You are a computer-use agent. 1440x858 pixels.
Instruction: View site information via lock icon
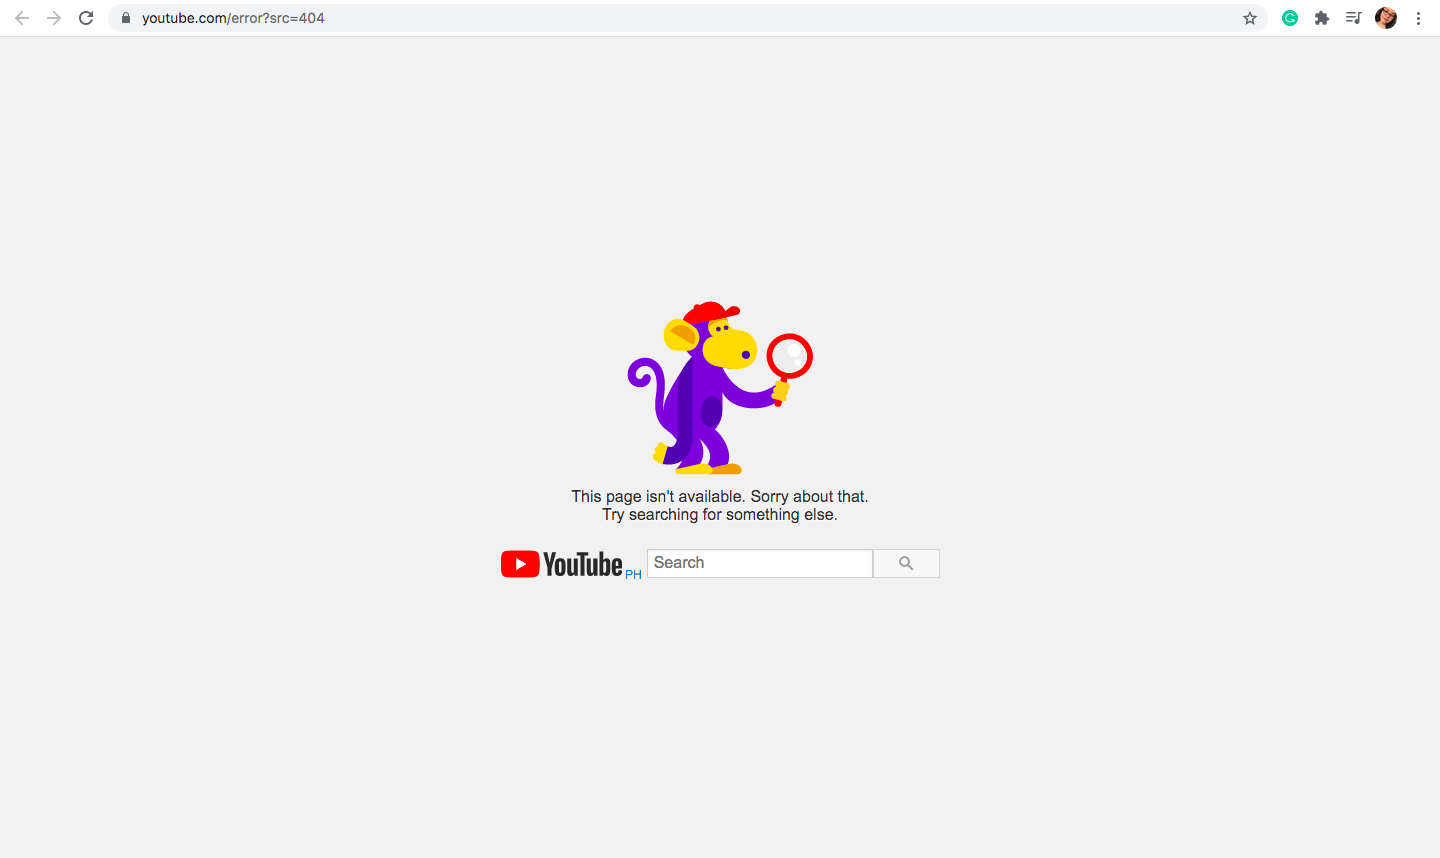[x=126, y=18]
